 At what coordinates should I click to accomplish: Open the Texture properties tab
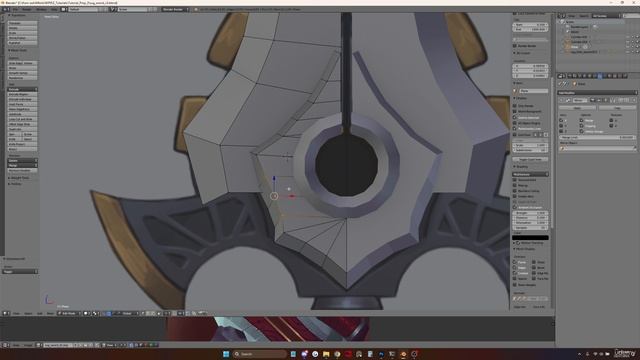click(x=615, y=76)
